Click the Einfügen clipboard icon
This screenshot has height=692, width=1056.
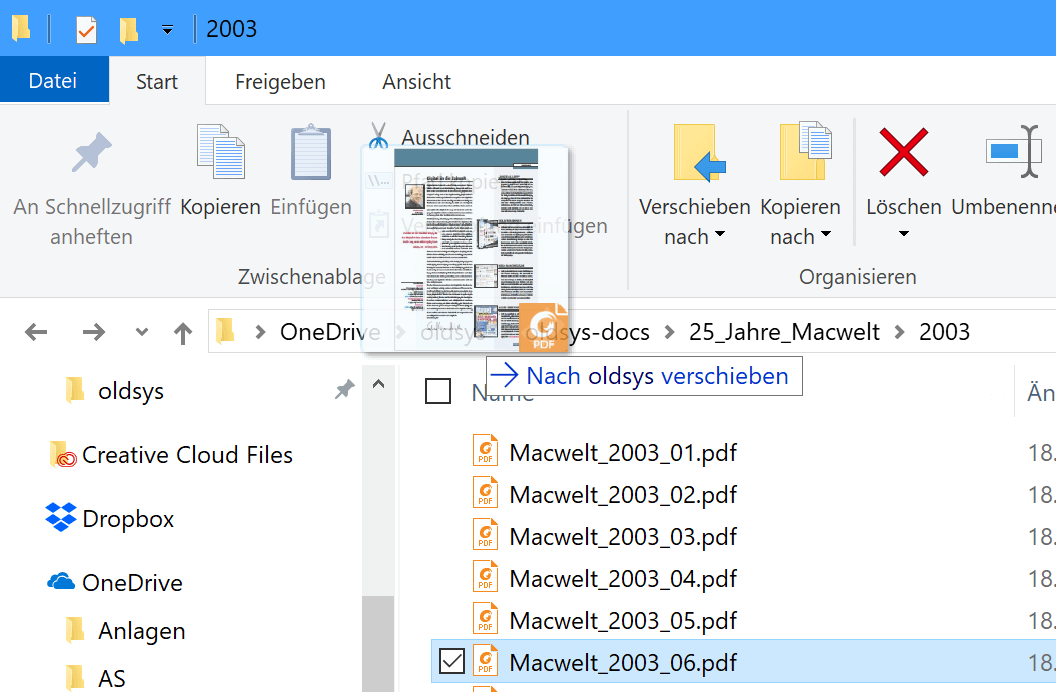click(x=310, y=152)
